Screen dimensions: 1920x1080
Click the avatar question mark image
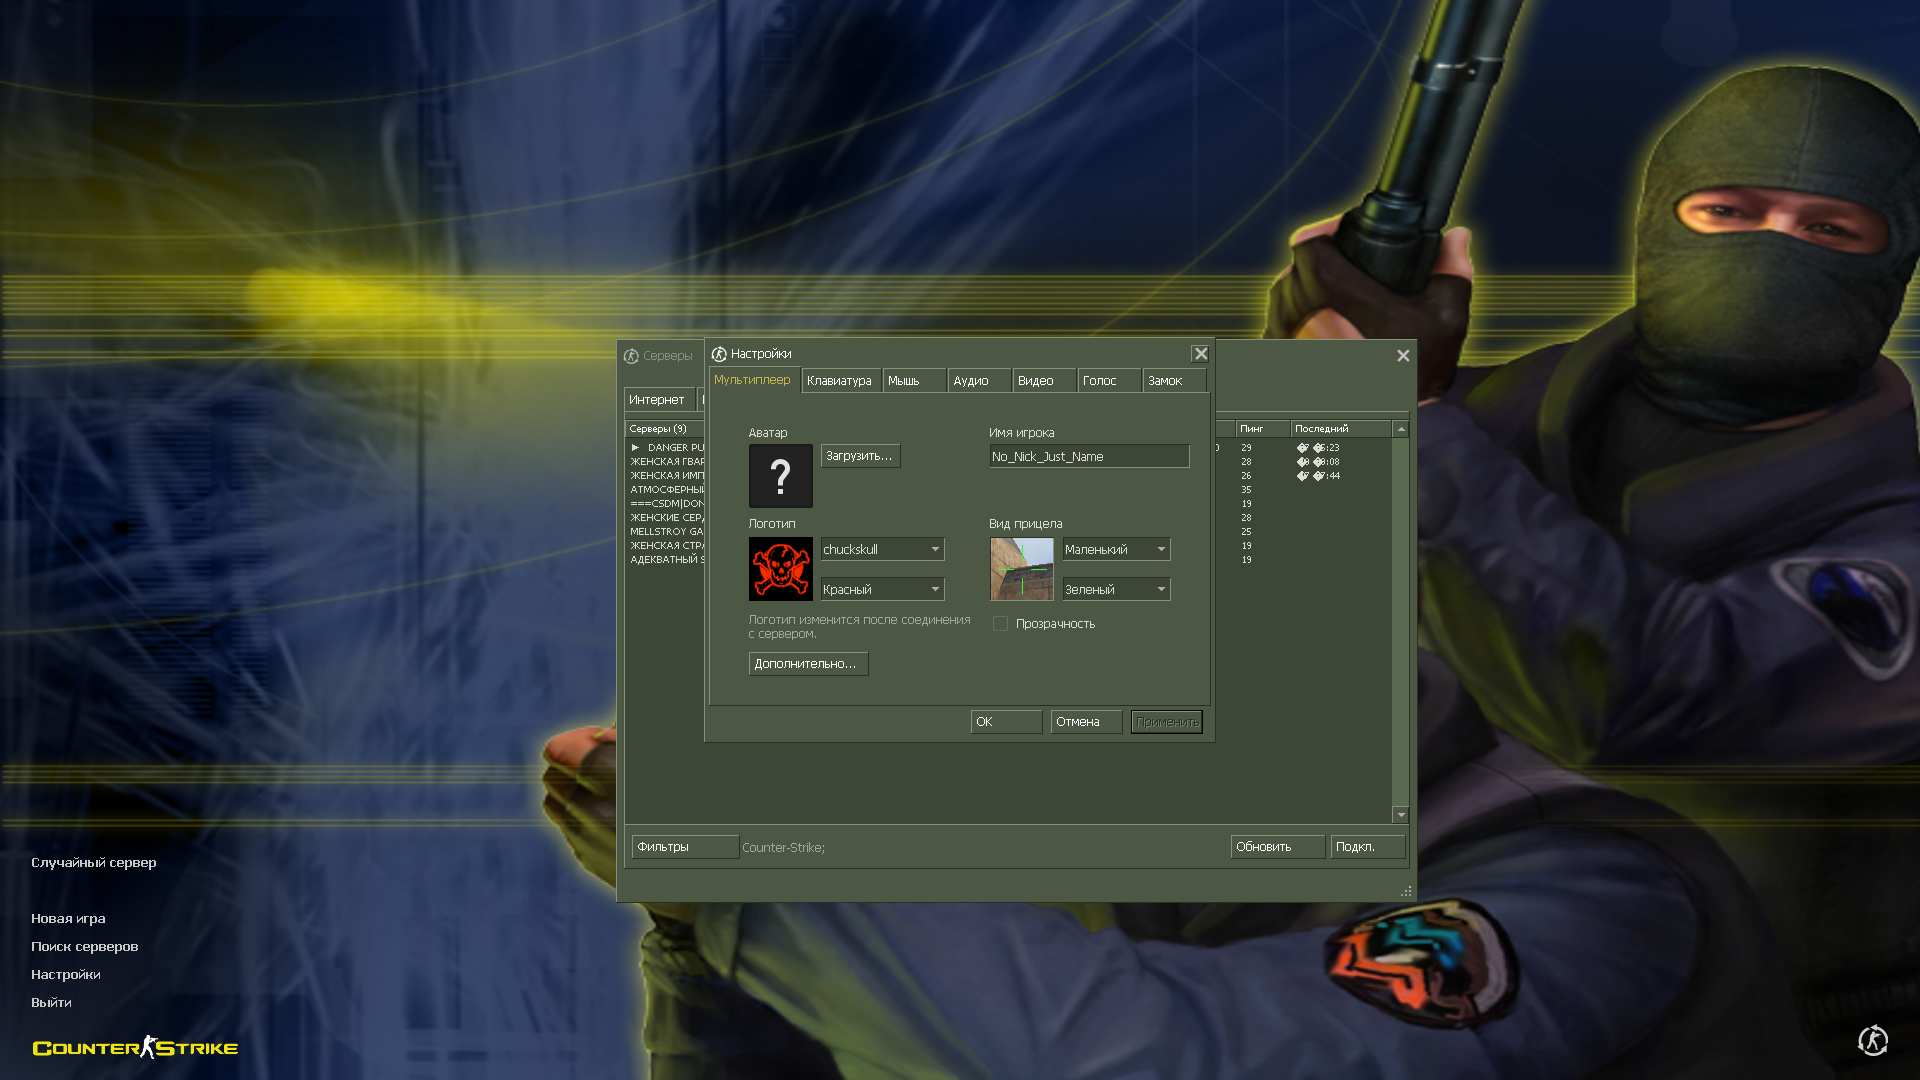pyautogui.click(x=780, y=476)
